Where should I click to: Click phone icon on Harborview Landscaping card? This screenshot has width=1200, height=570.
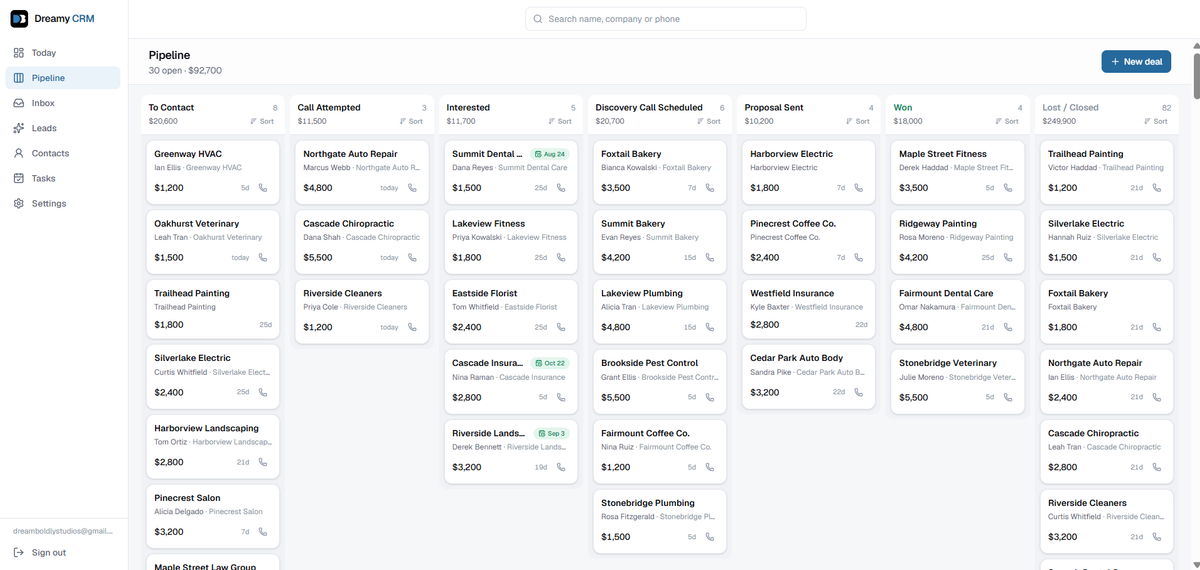coord(263,462)
